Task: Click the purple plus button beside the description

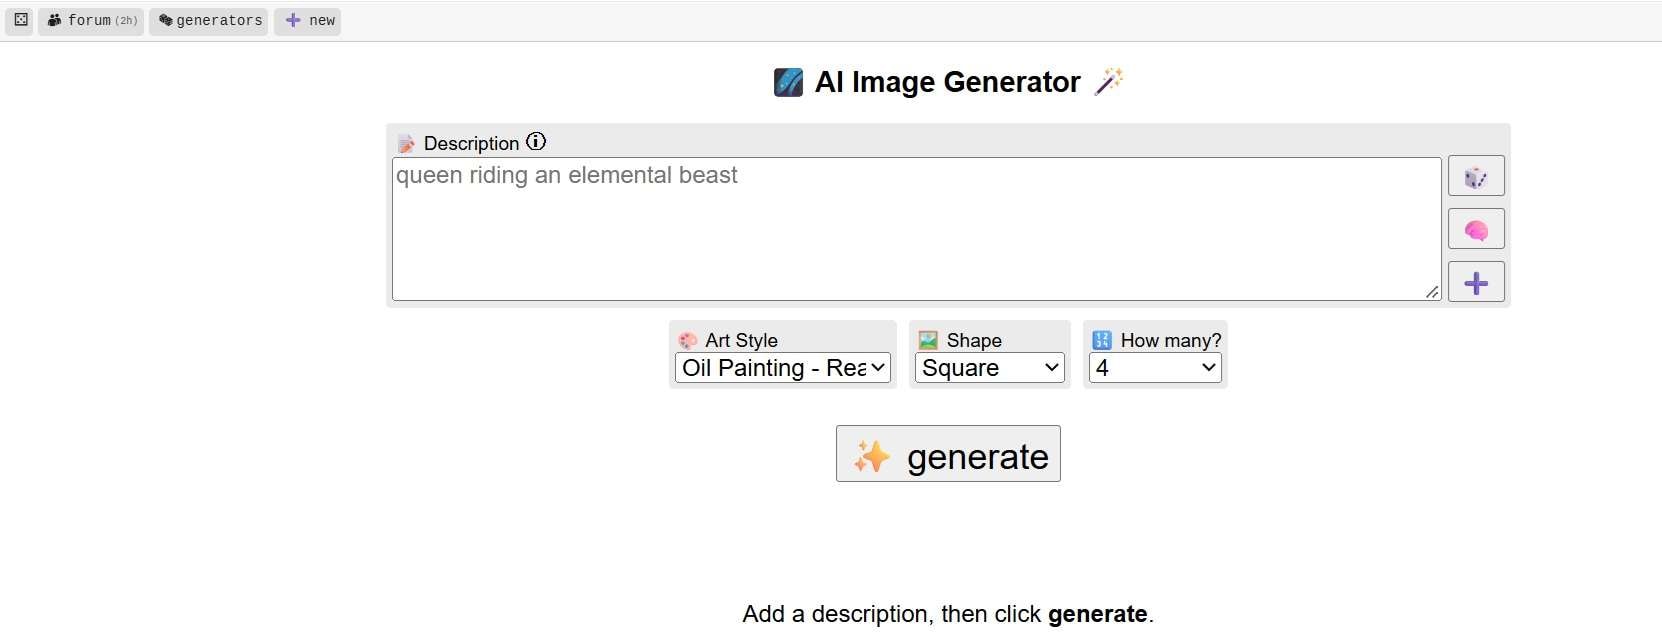Action: click(x=1476, y=282)
